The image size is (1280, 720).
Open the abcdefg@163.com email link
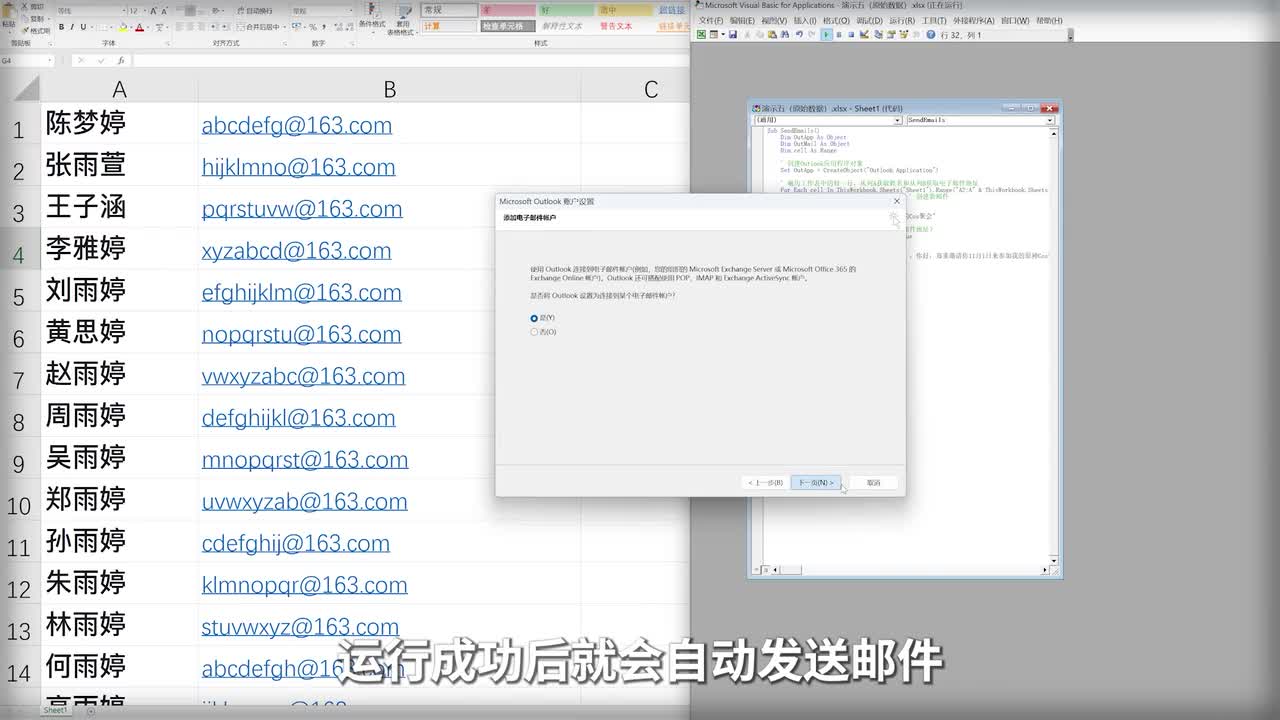coord(296,126)
